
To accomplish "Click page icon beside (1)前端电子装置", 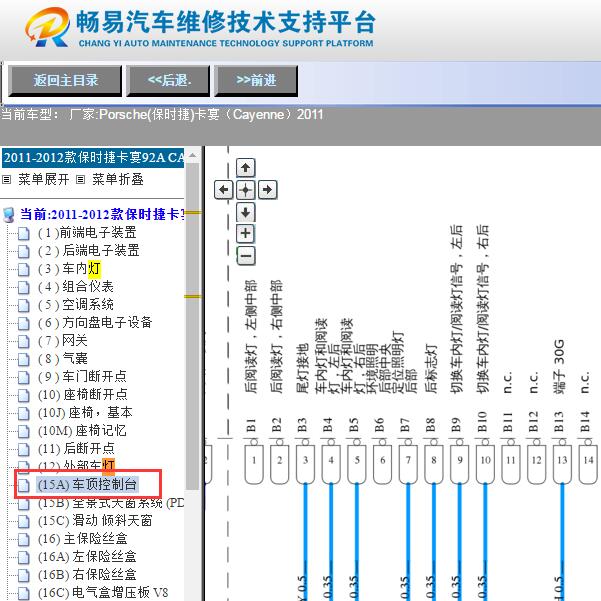I will [23, 233].
